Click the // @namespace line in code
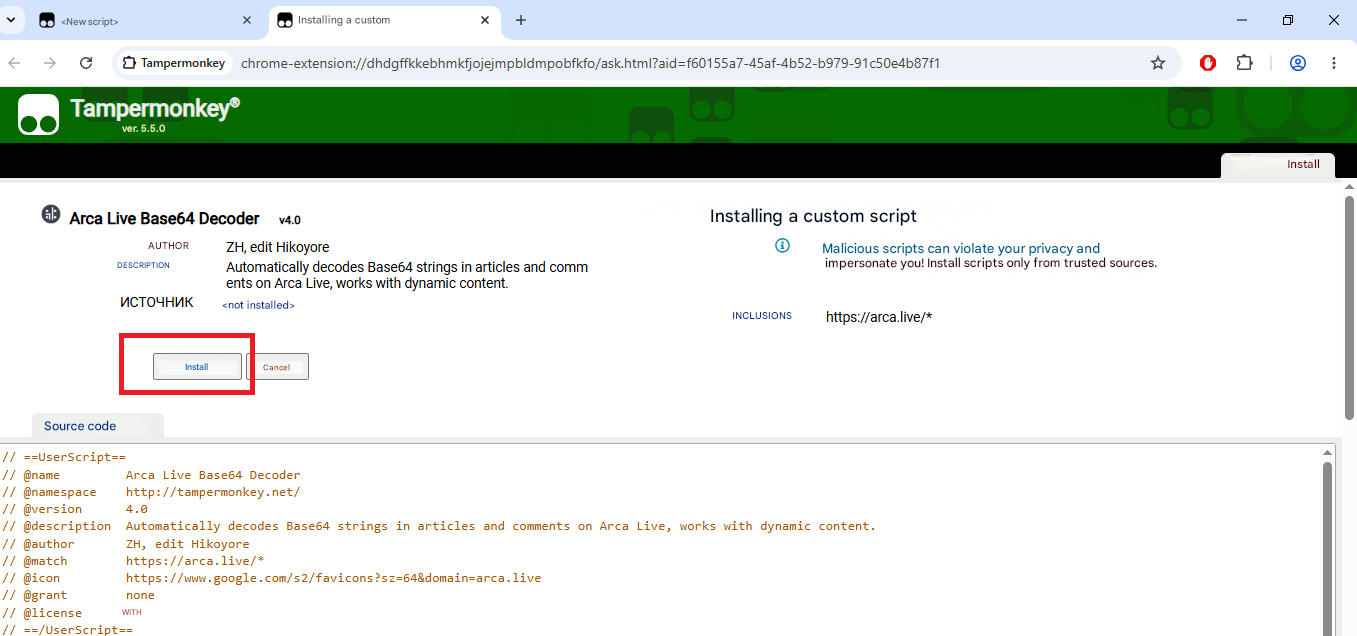 [151, 492]
